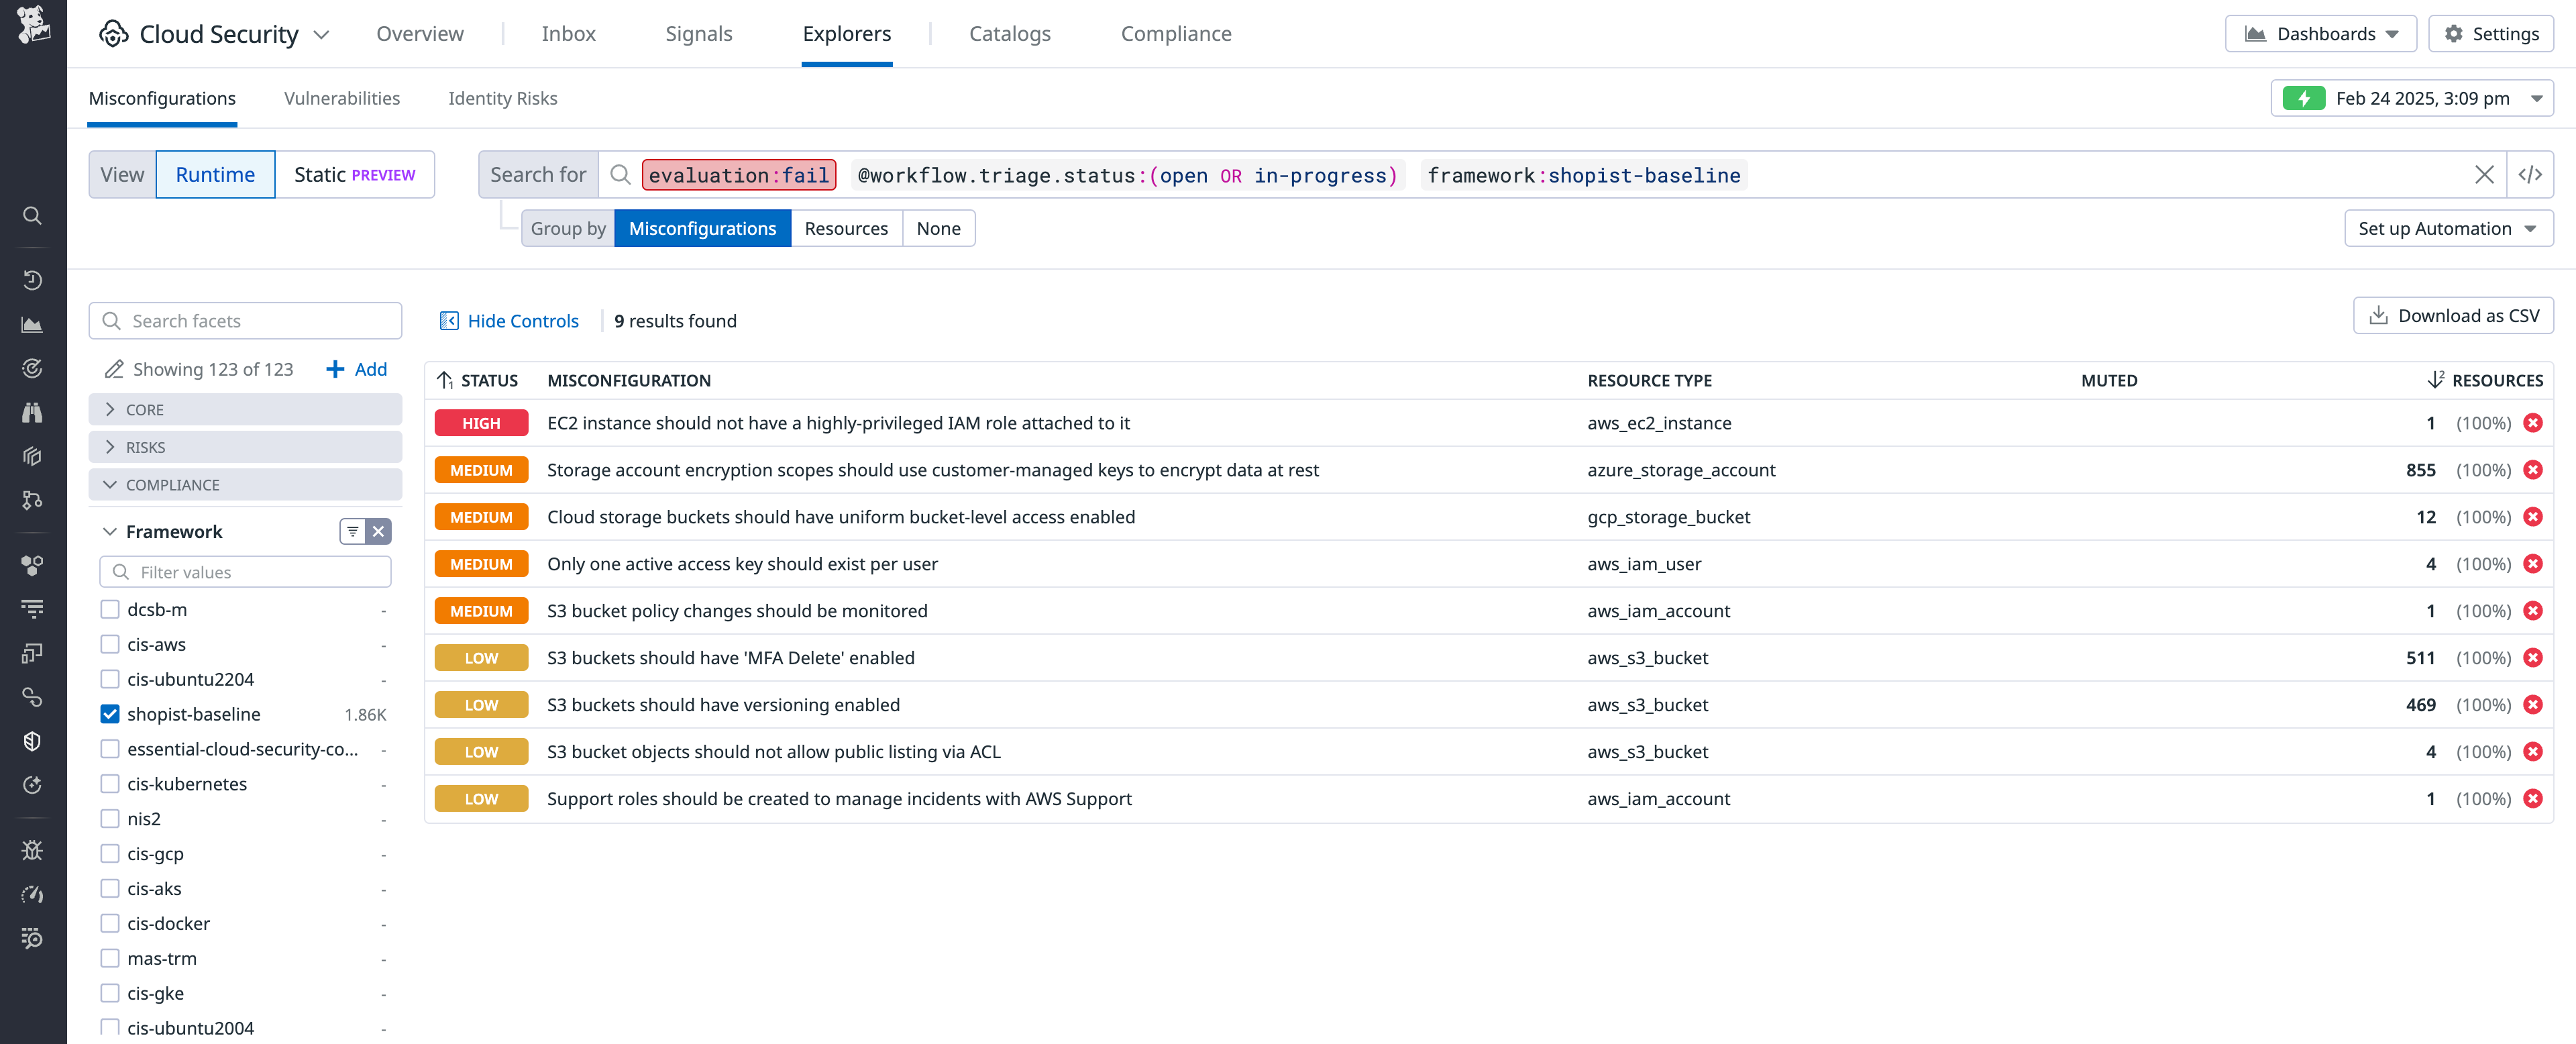Open the Dashboards panel icon in the sidebar
Image resolution: width=2576 pixels, height=1044 pixels.
[32, 324]
